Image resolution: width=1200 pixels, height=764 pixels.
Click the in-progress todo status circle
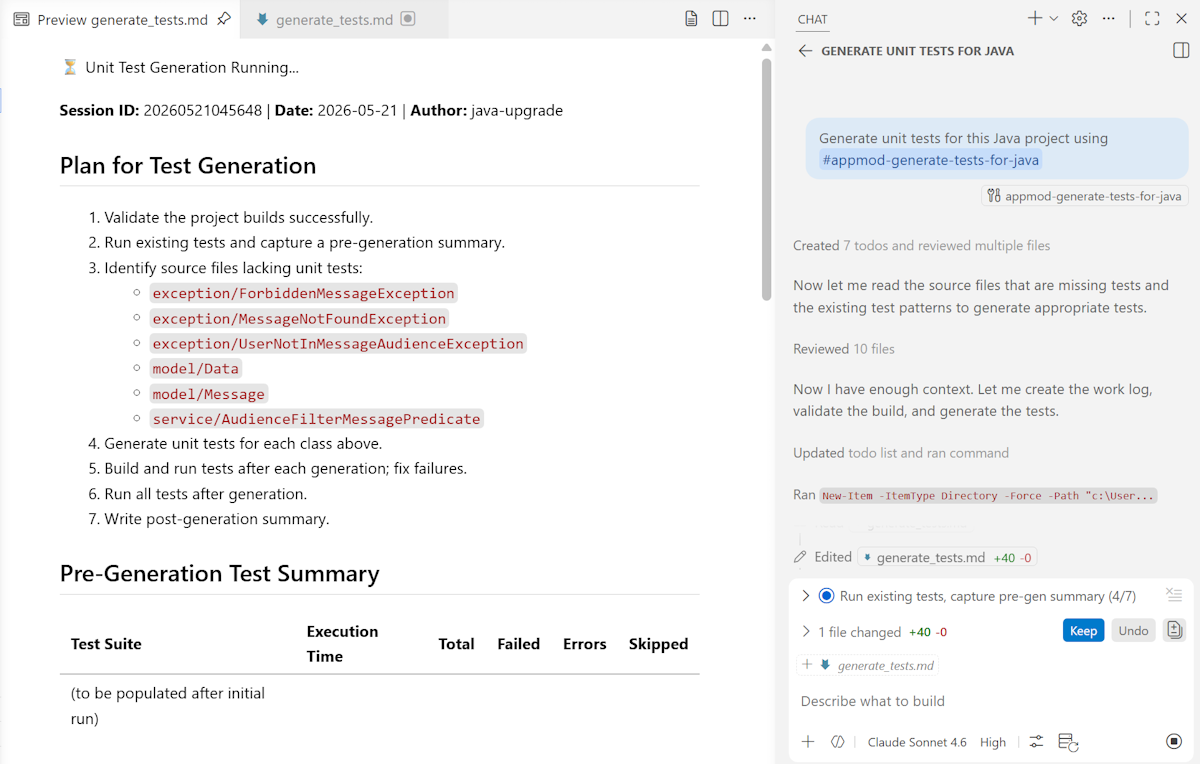point(826,596)
